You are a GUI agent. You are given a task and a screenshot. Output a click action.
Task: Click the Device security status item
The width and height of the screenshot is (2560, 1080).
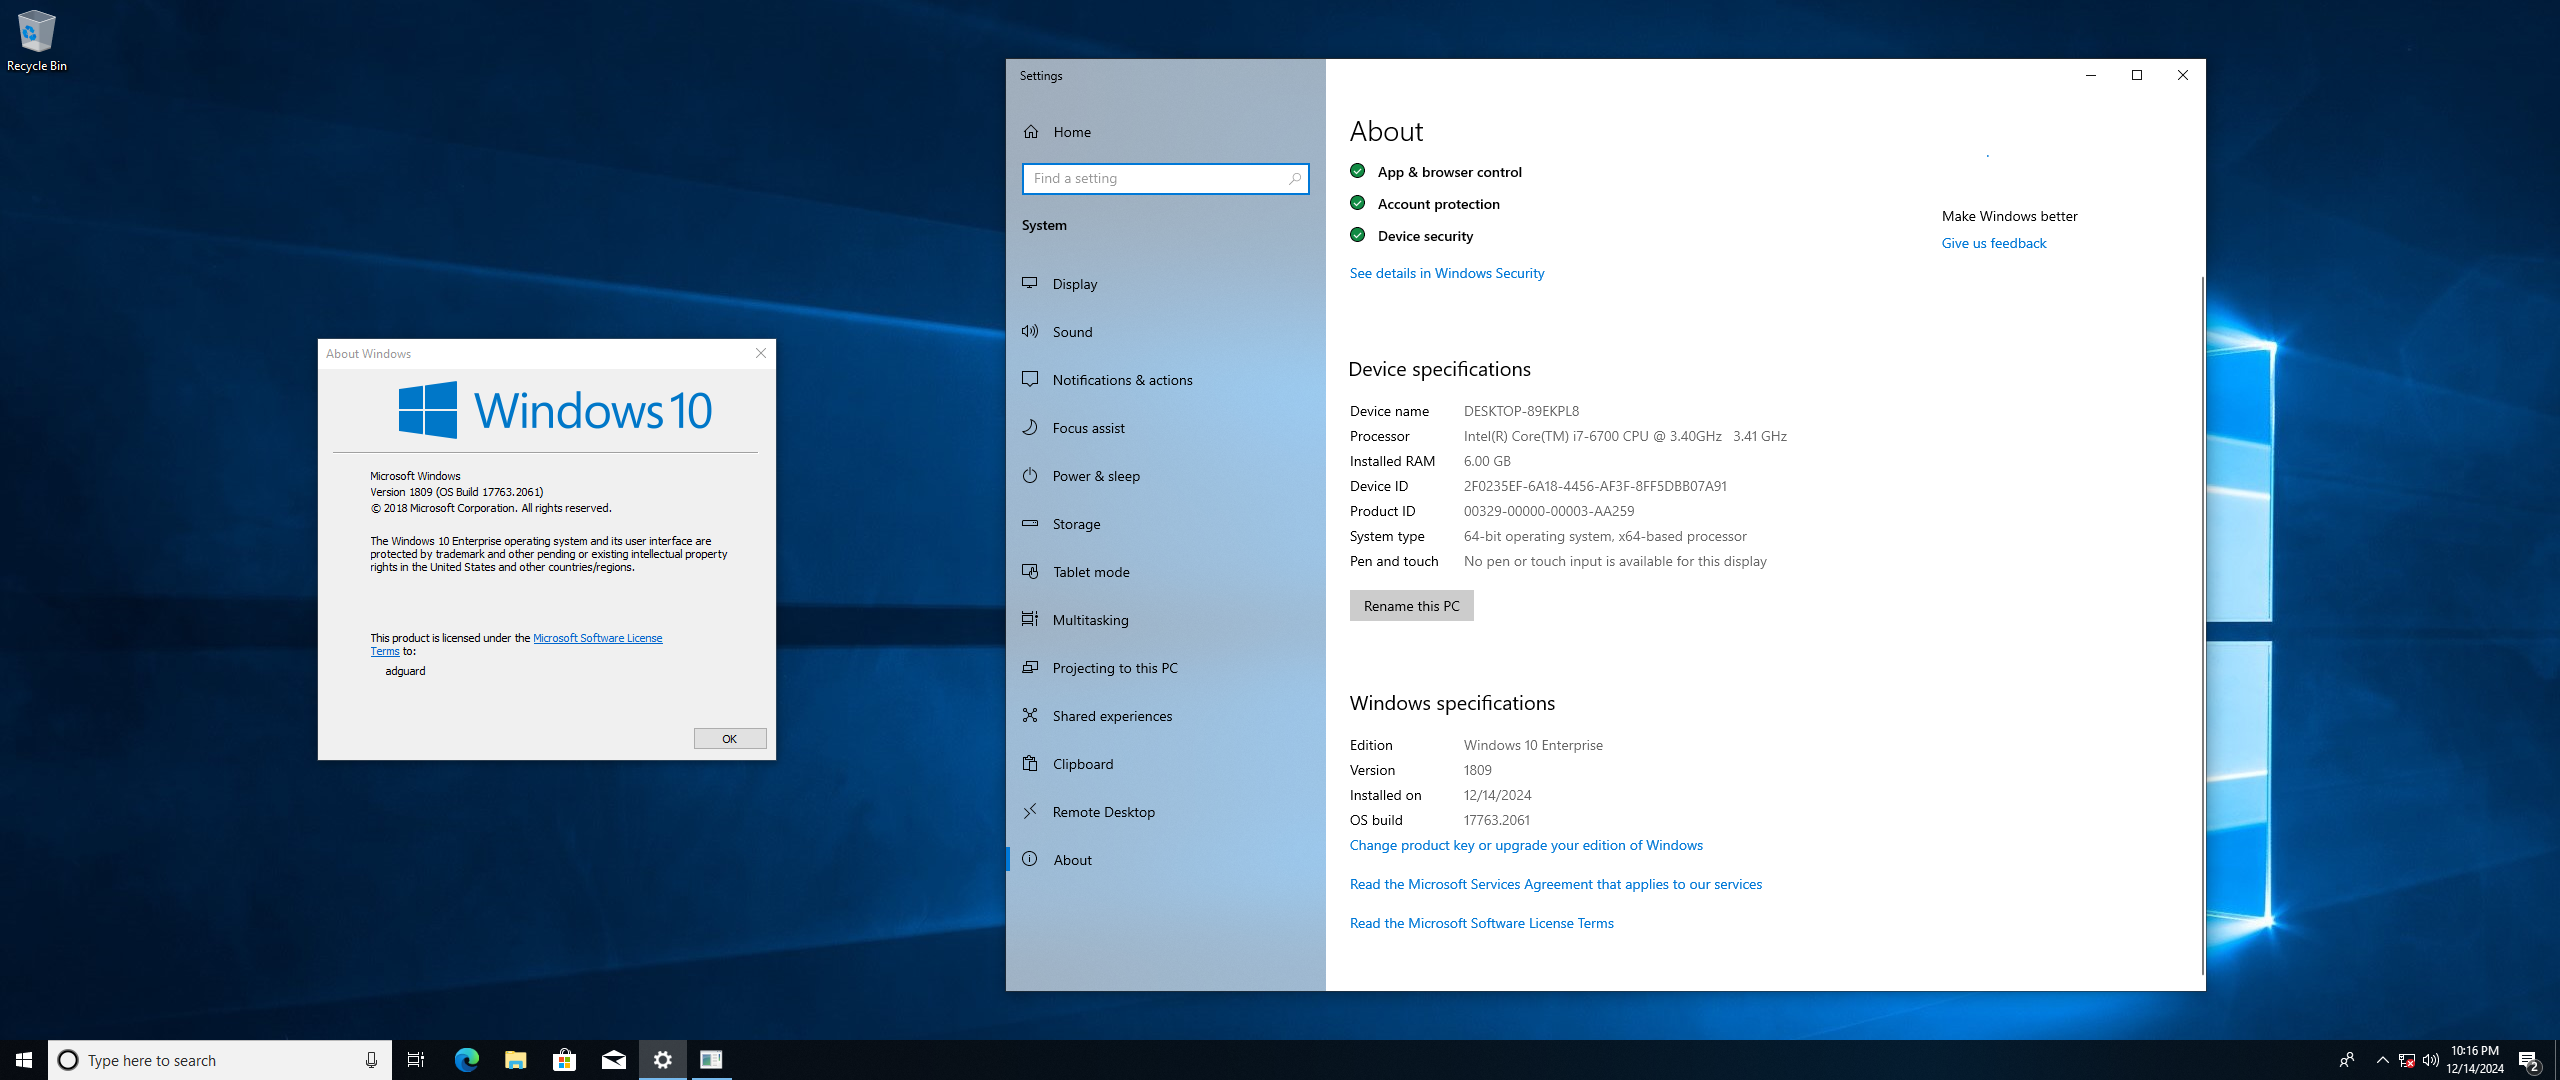(1412, 236)
